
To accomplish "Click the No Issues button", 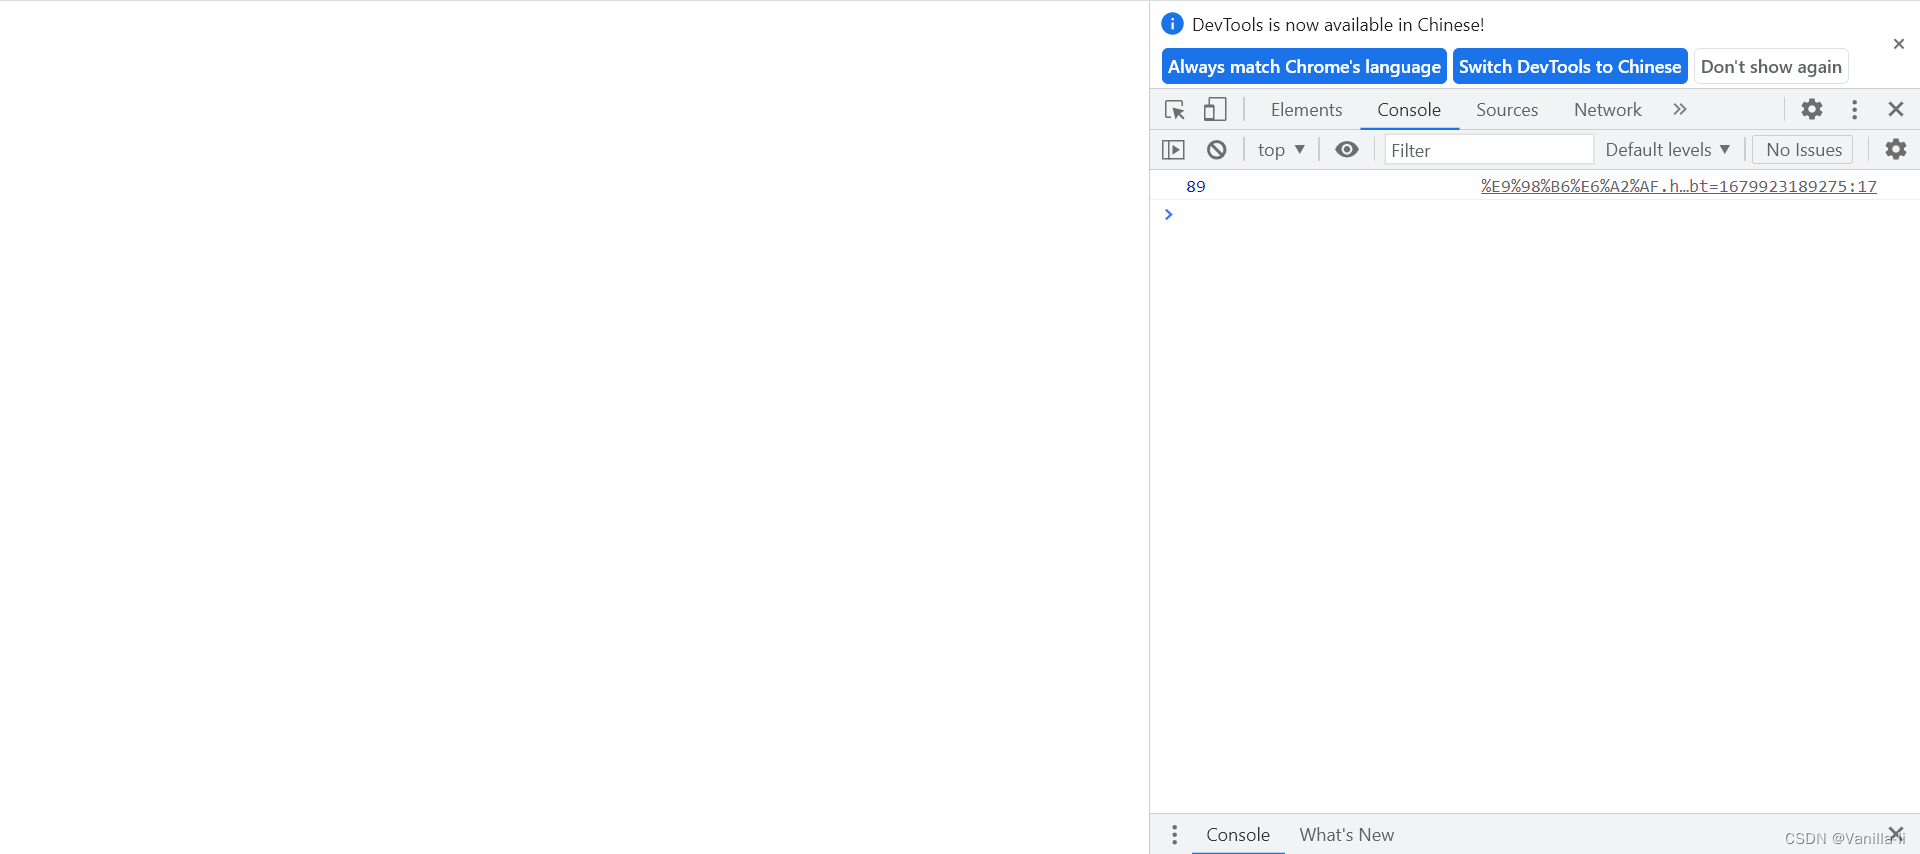I will [x=1803, y=150].
